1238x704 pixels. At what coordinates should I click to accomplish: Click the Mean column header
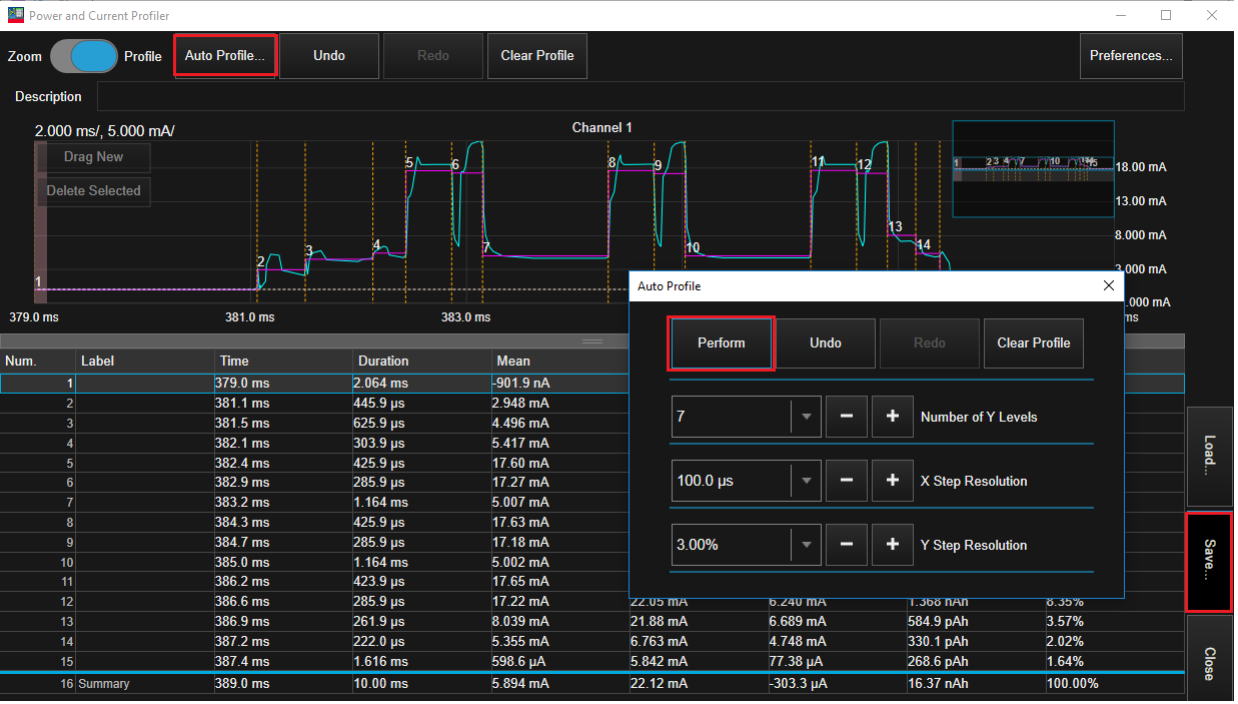pos(559,361)
